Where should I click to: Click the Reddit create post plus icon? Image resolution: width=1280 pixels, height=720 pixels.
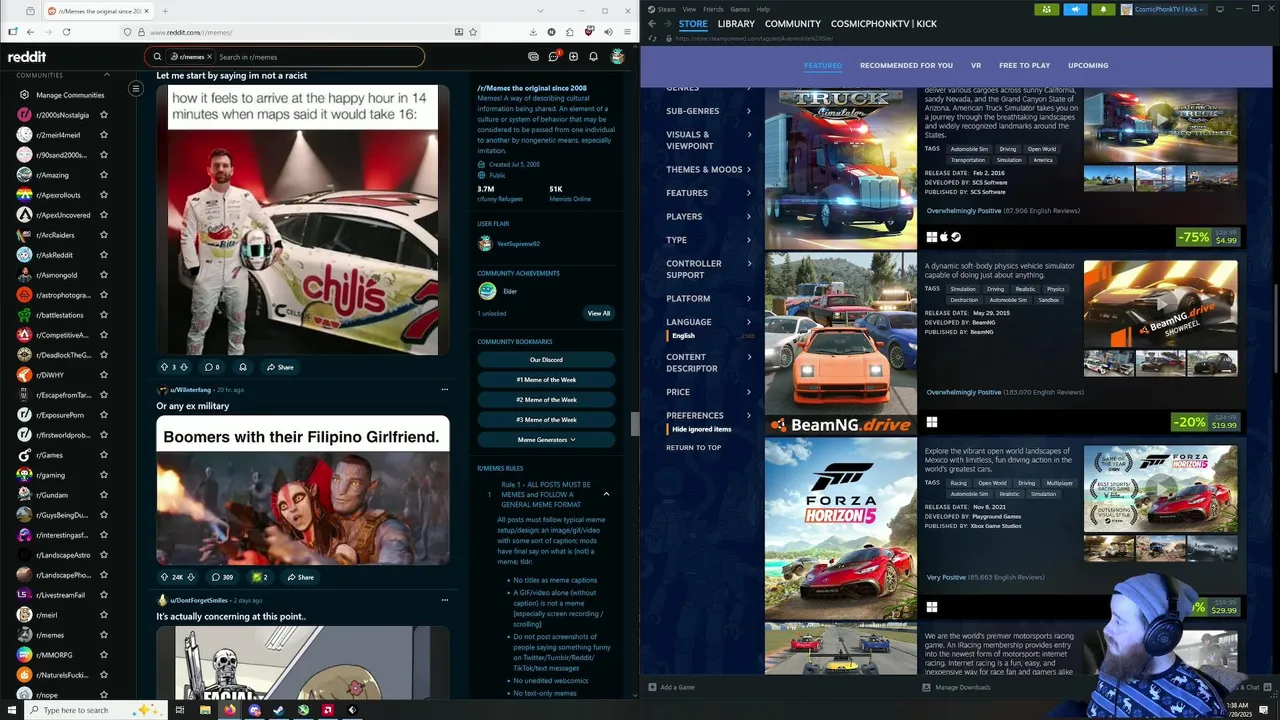pyautogui.click(x=573, y=57)
